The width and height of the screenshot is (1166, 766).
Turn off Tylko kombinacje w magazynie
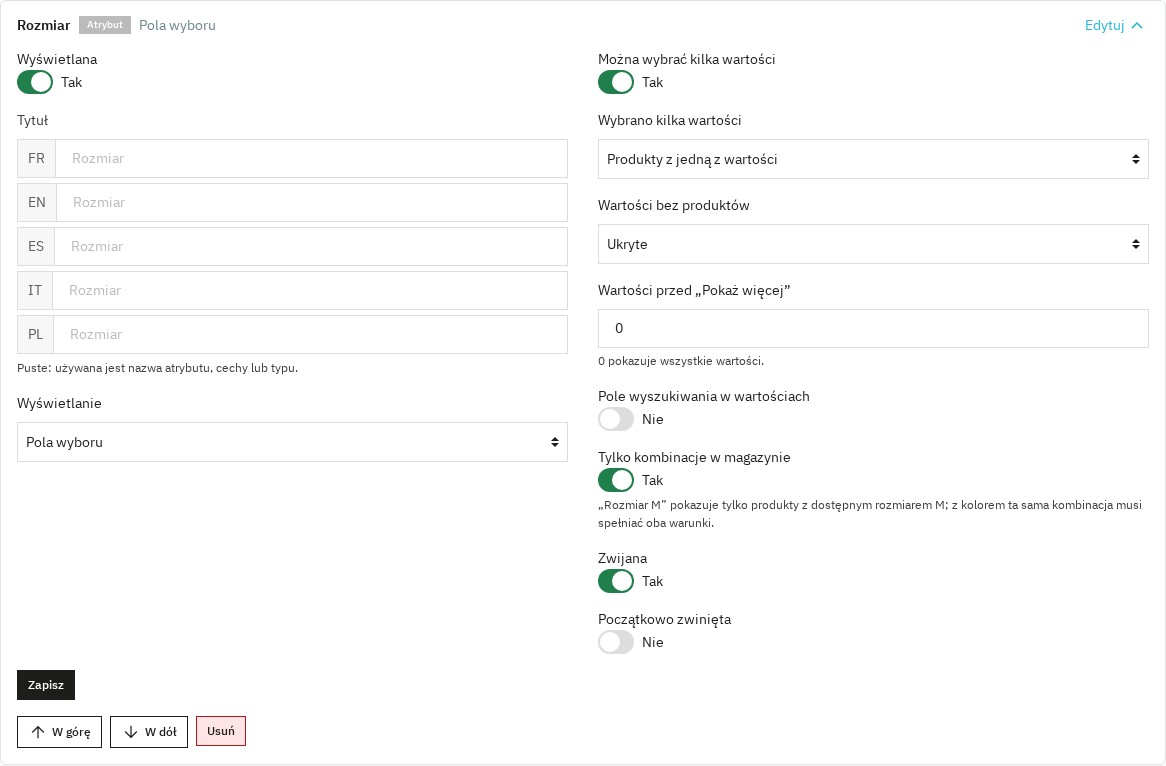[616, 480]
